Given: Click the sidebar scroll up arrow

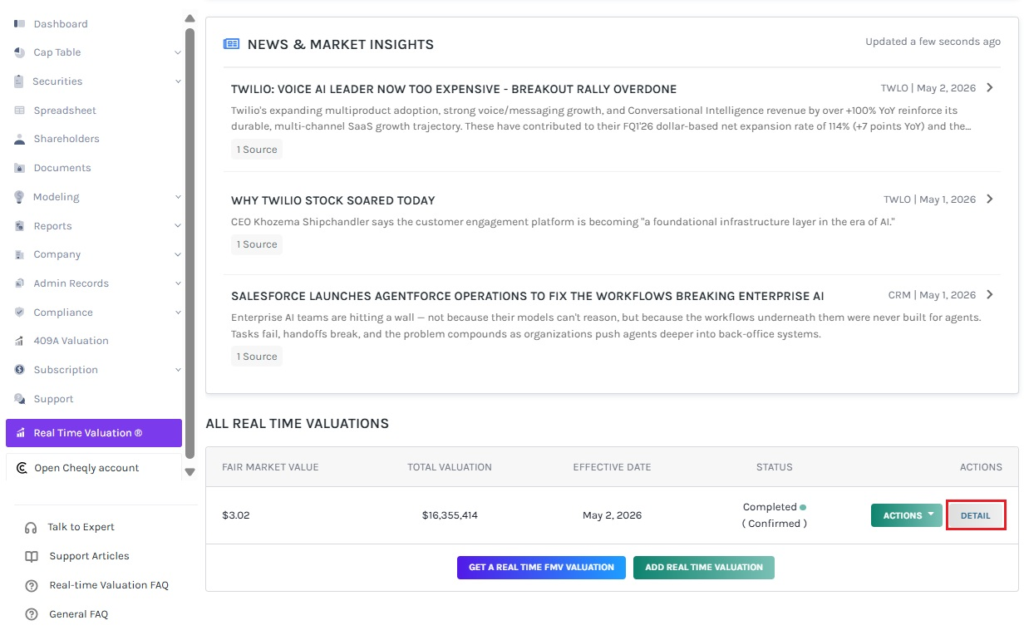Looking at the screenshot, I should coord(189,18).
